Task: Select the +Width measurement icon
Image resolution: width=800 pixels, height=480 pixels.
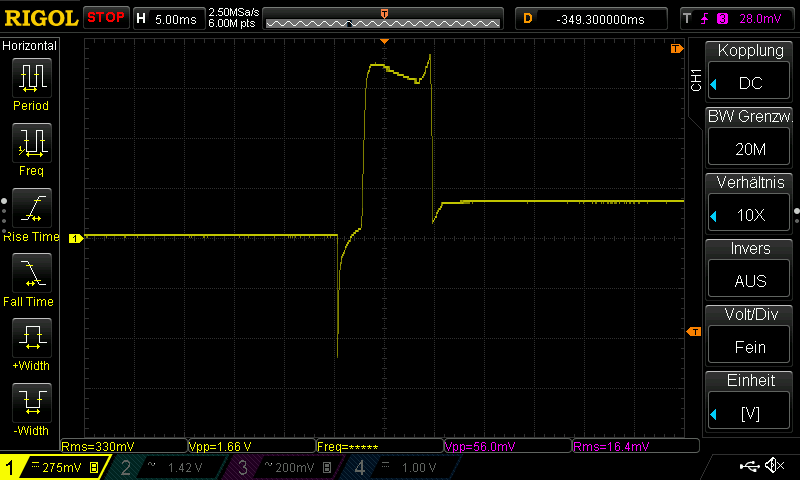Action: 32,338
